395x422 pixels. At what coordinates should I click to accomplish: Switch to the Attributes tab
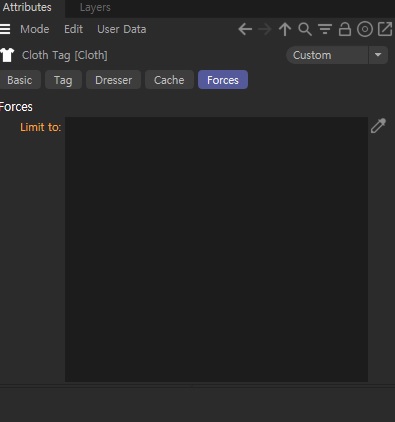[27, 7]
